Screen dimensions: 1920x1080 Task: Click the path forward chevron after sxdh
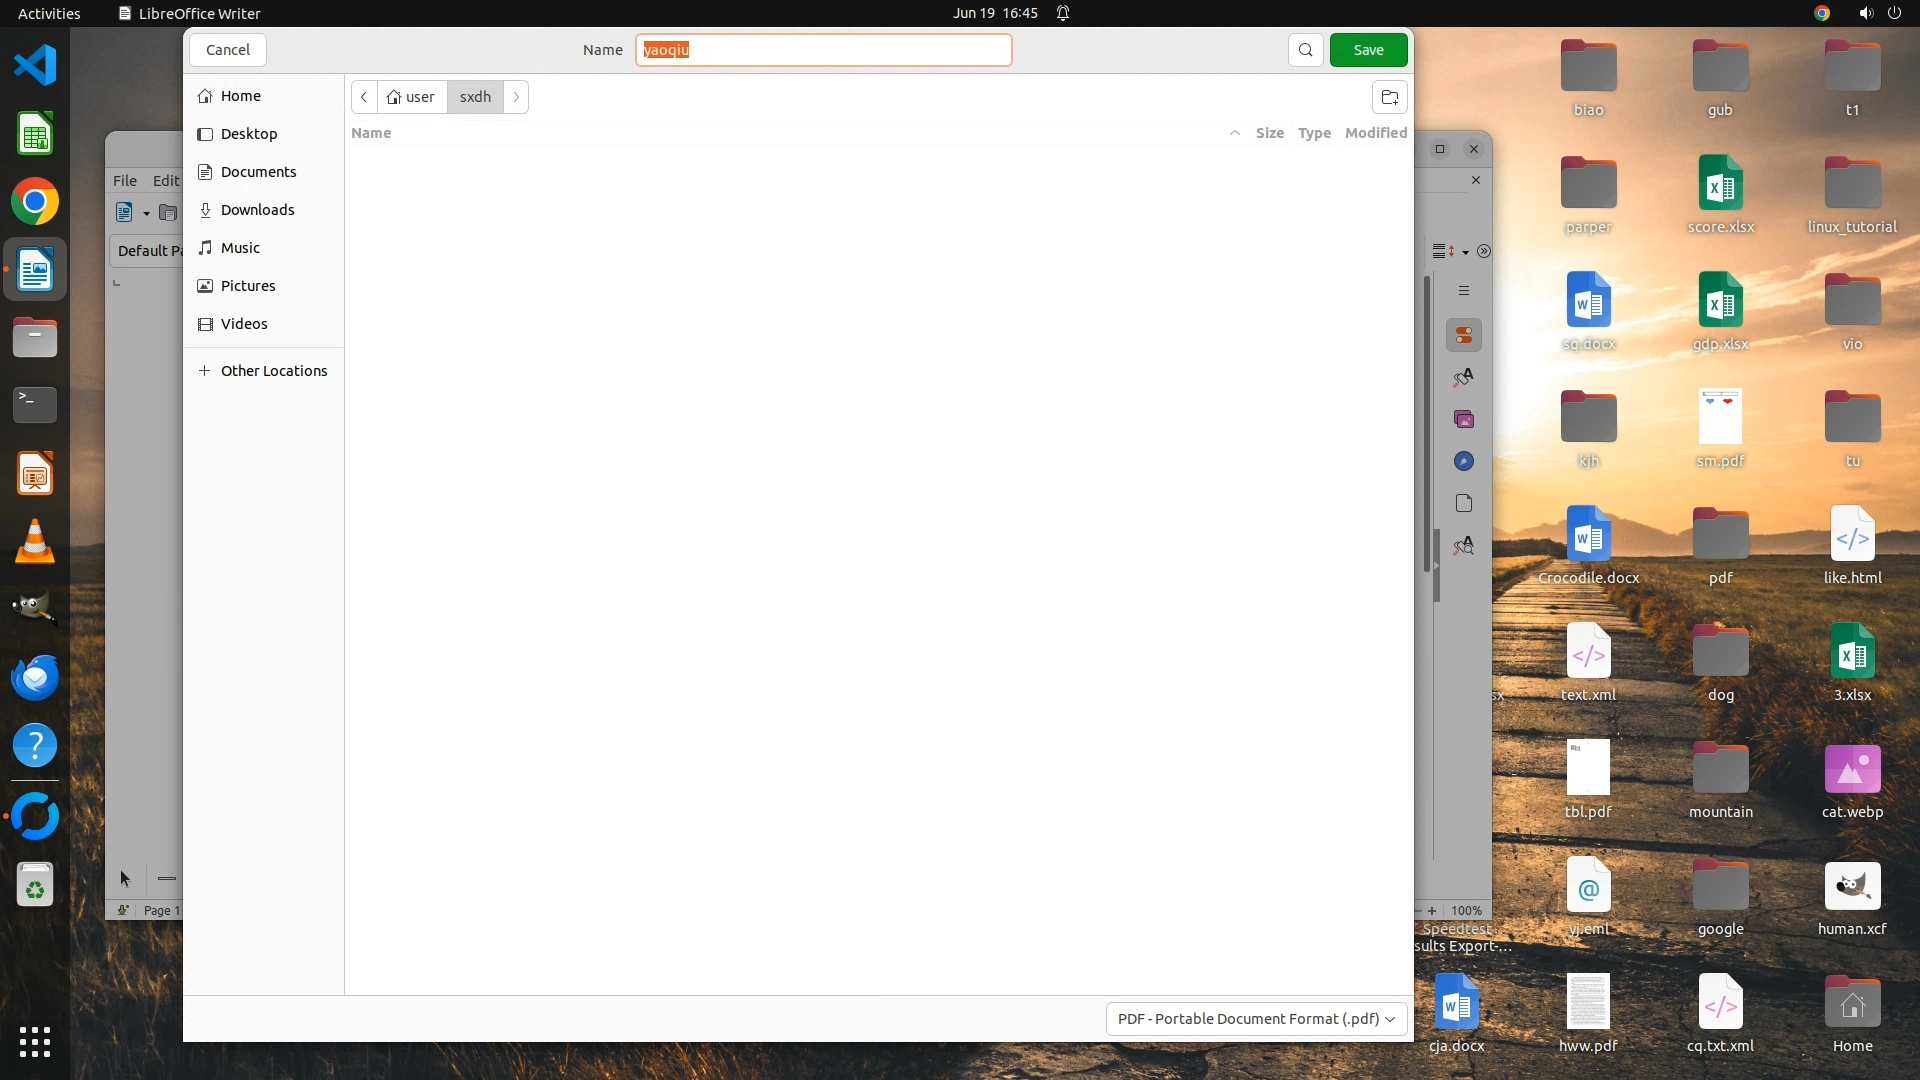(516, 97)
